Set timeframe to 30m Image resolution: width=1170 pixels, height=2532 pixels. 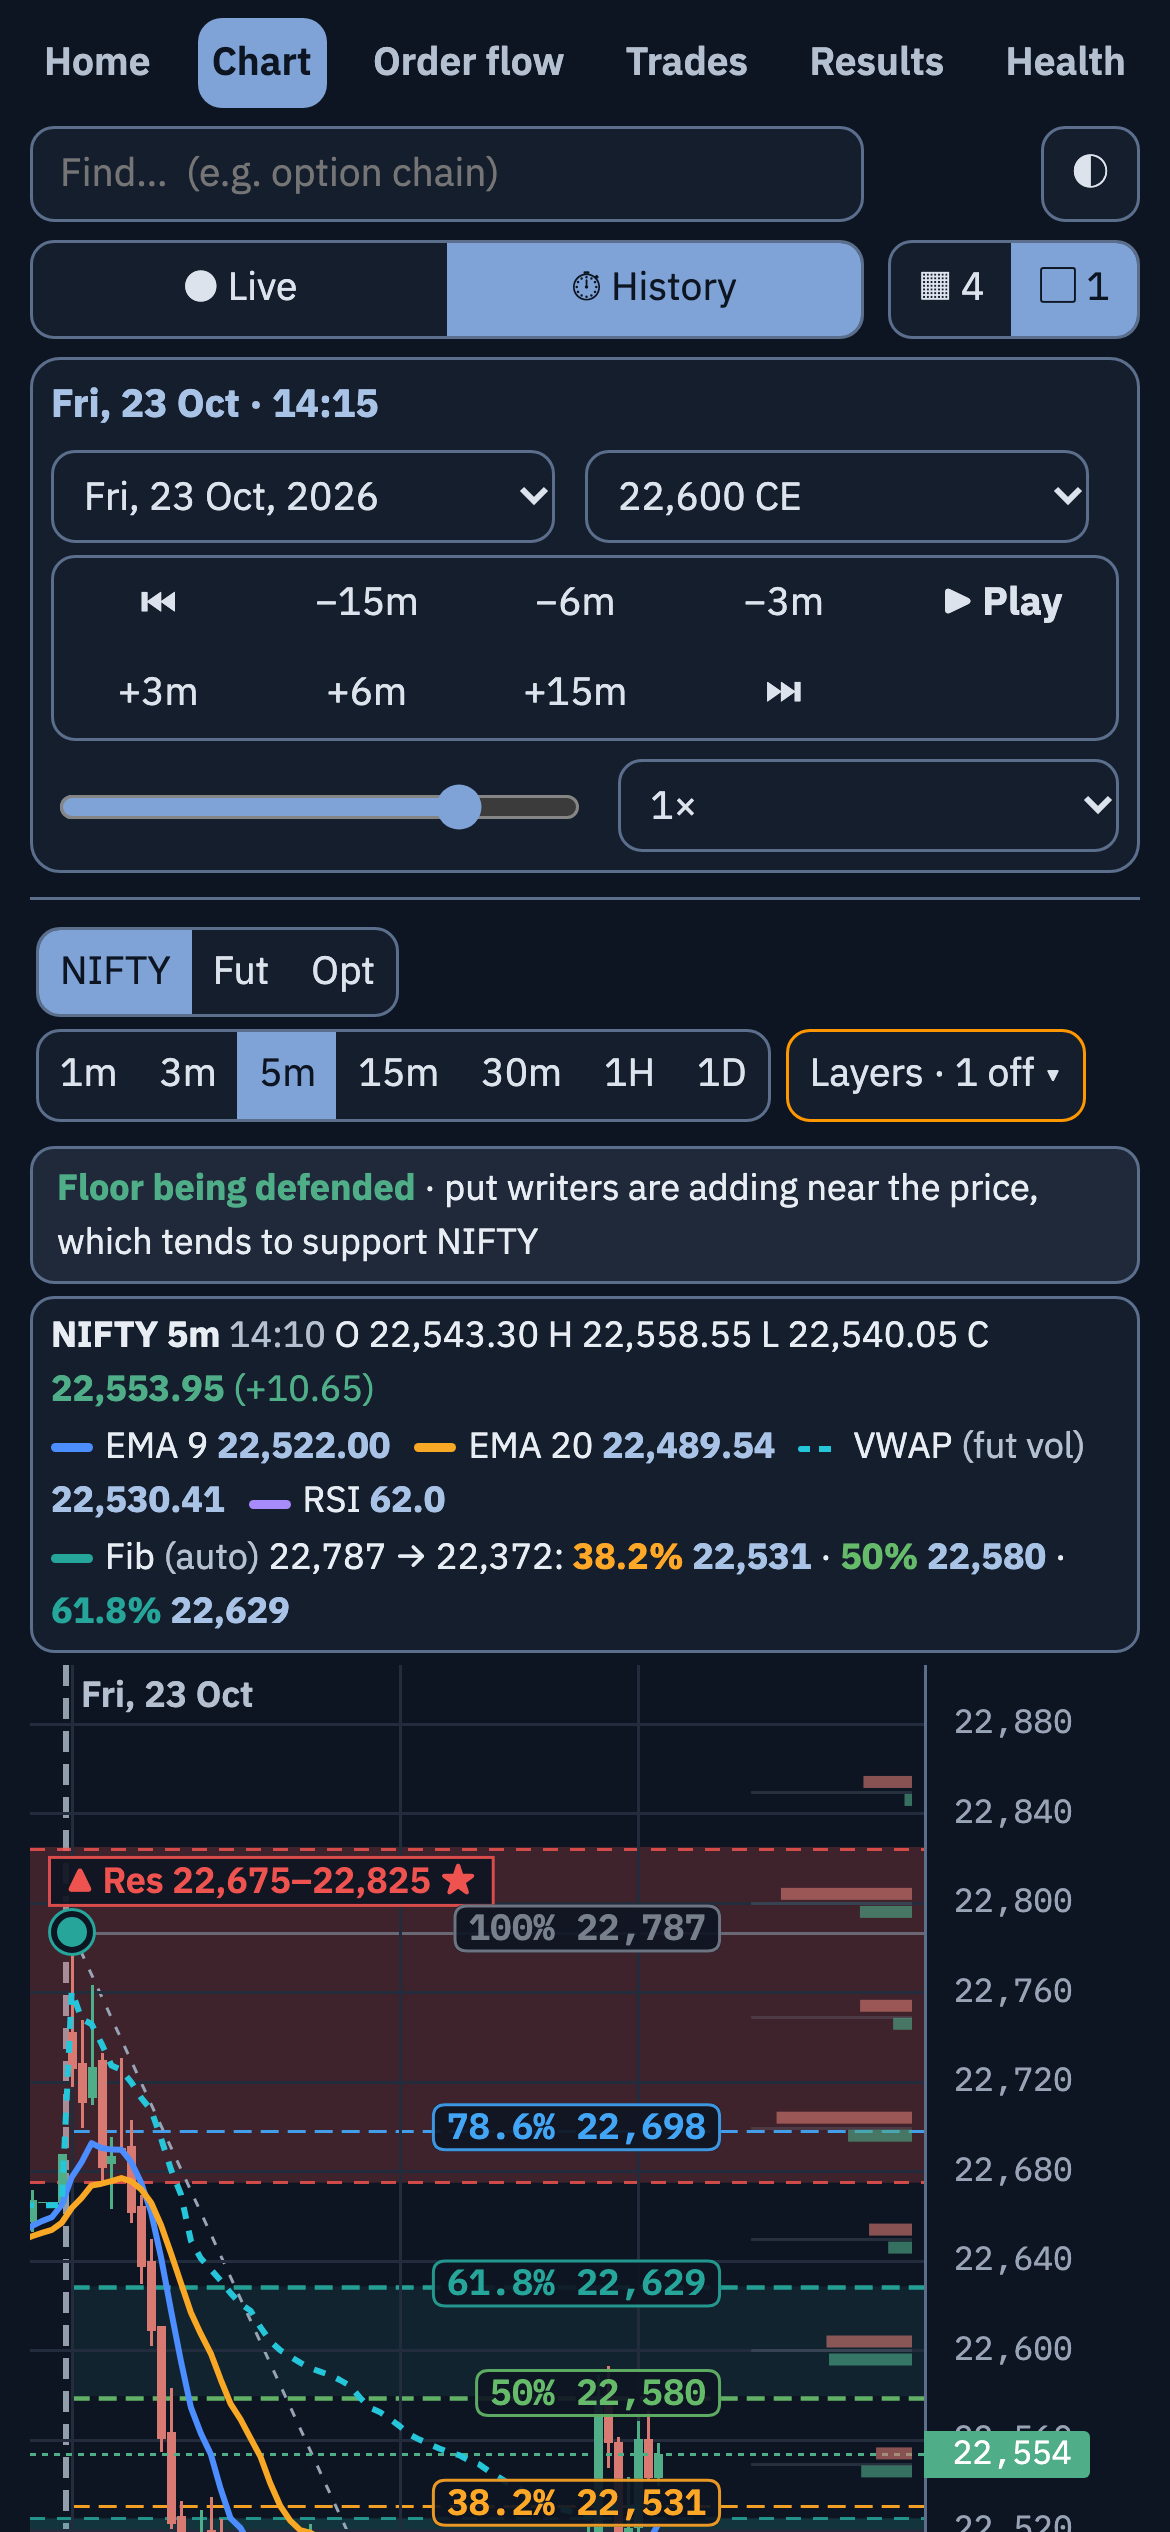[521, 1075]
